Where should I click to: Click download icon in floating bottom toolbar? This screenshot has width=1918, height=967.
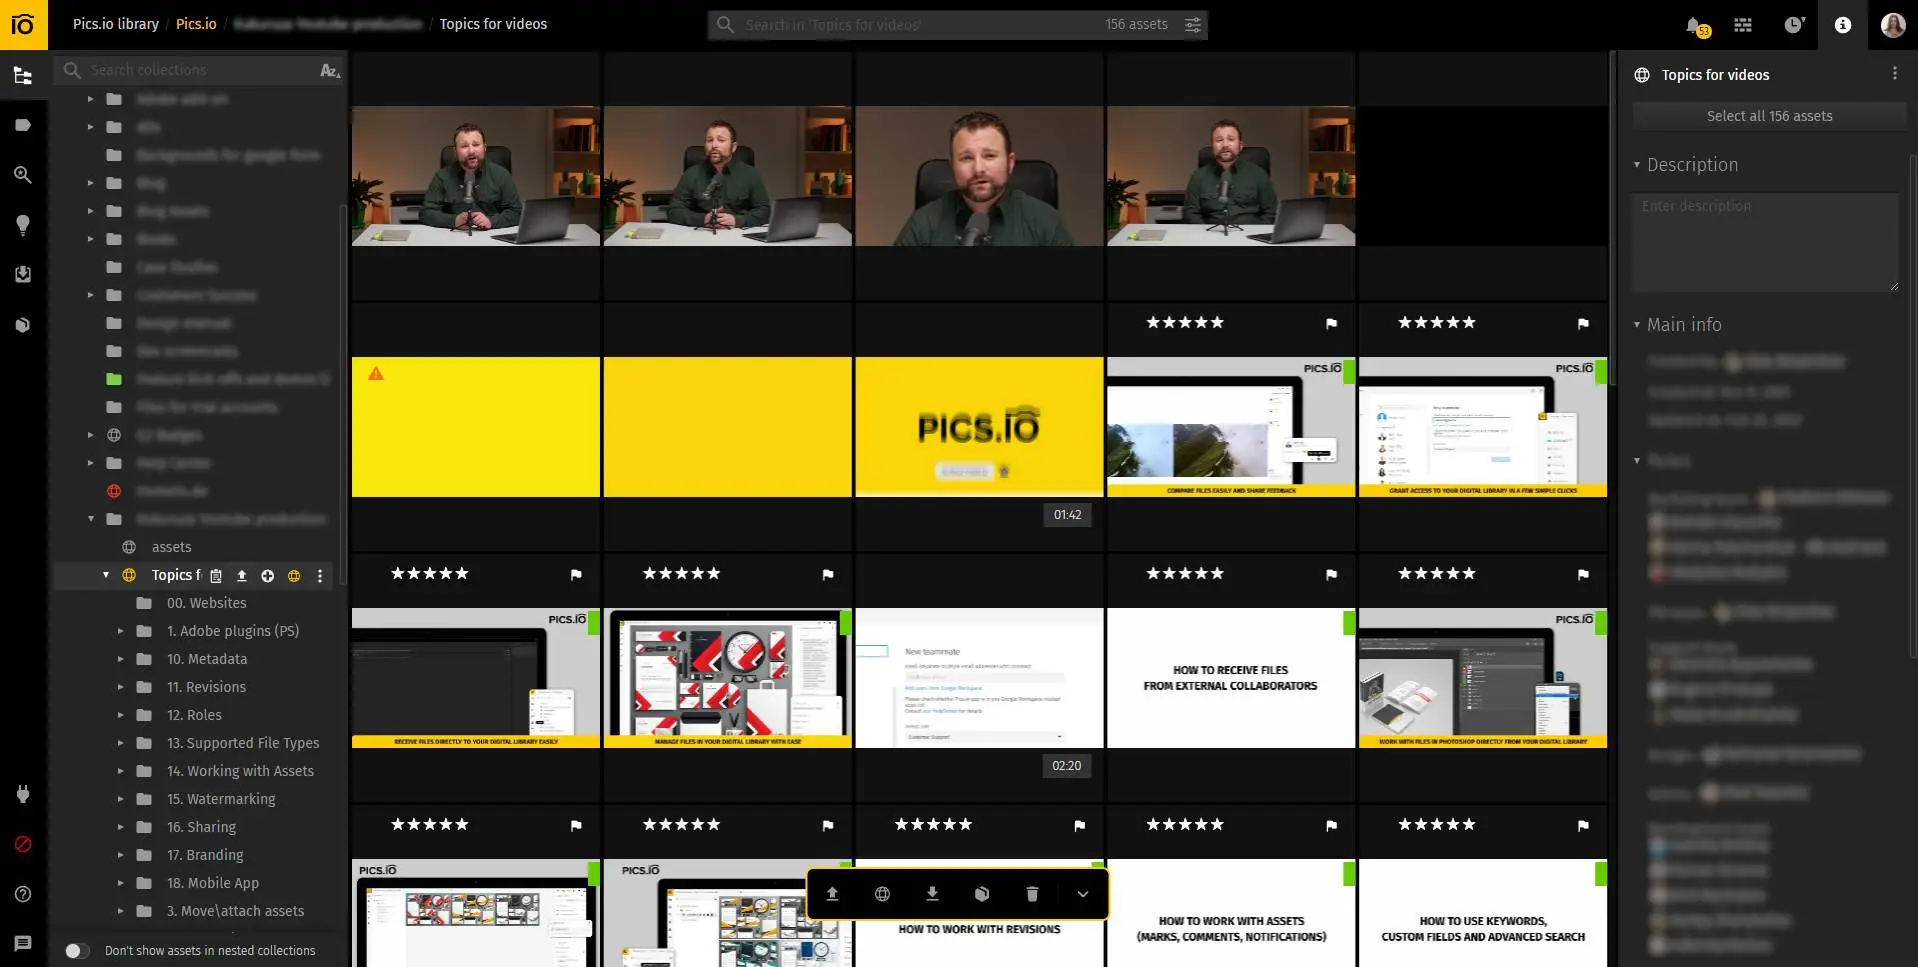pyautogui.click(x=932, y=894)
